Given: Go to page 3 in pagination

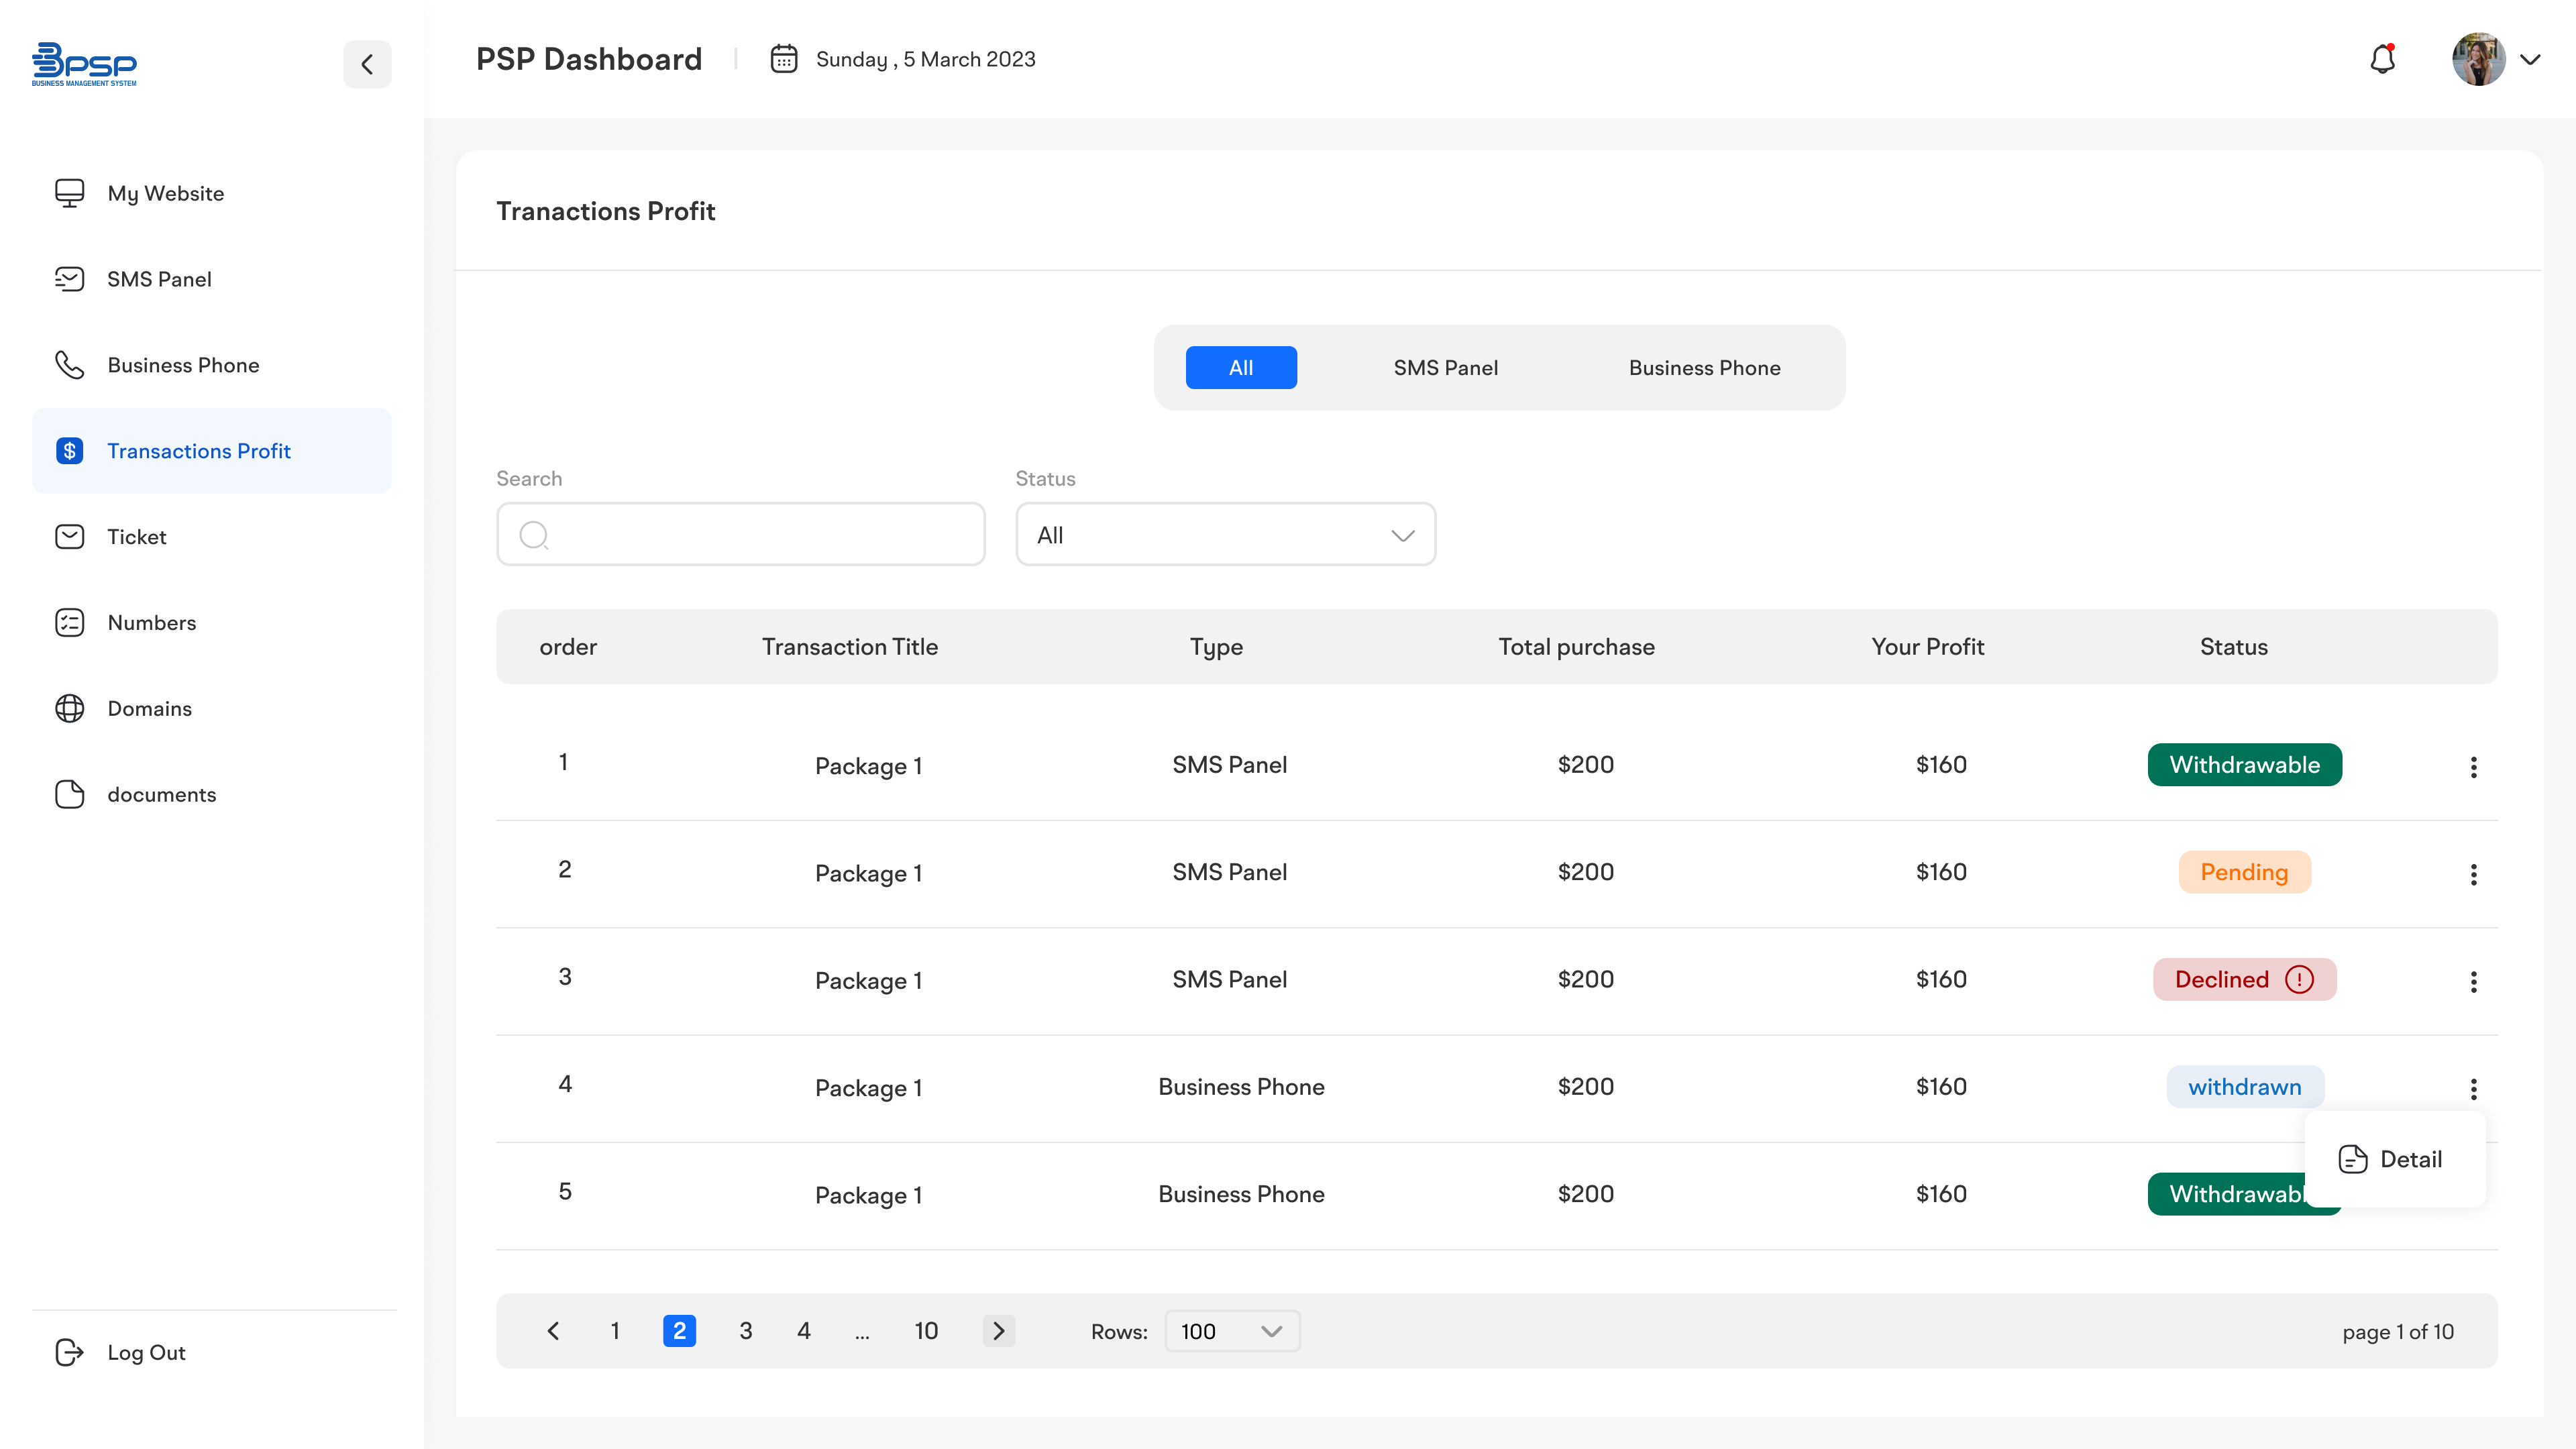Looking at the screenshot, I should [x=745, y=1331].
